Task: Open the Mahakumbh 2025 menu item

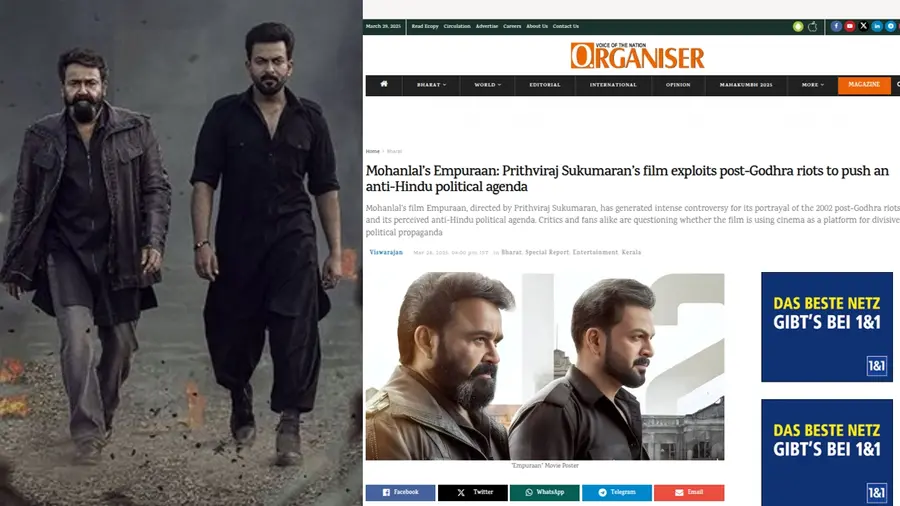Action: pos(746,85)
